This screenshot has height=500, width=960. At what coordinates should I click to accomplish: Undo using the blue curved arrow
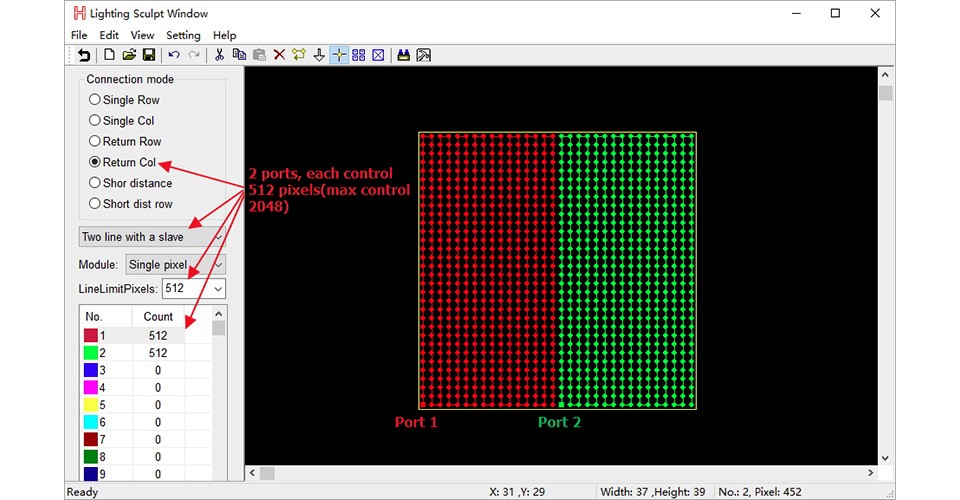click(x=174, y=55)
